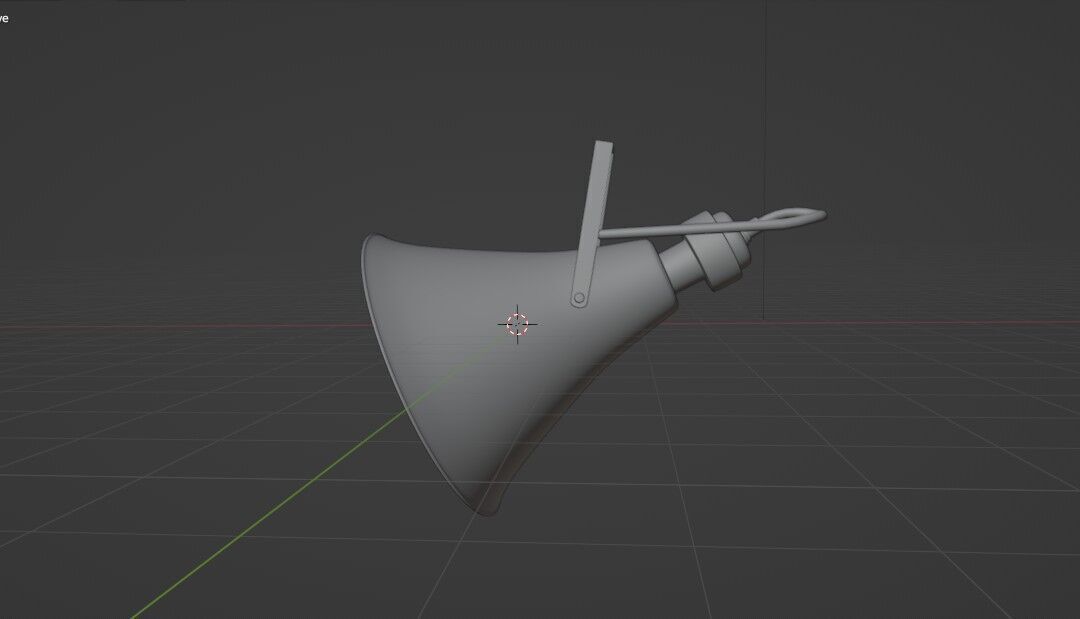1080x619 pixels.
Task: Select the flat bracket arm above the shade
Action: coord(593,222)
